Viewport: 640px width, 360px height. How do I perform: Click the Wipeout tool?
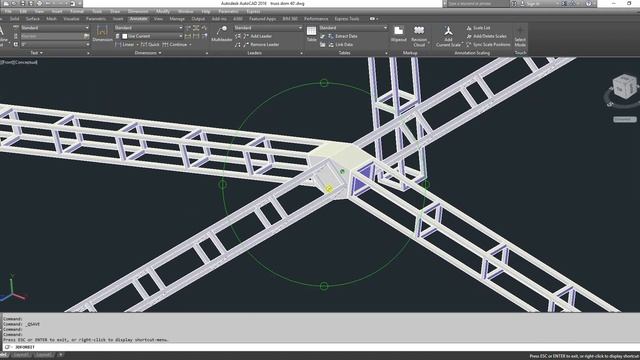click(398, 33)
